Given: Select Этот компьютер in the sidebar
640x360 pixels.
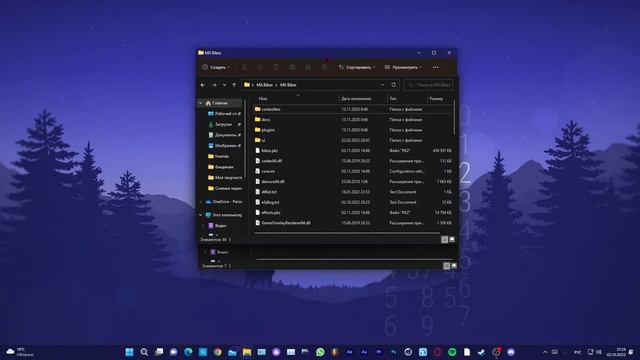Looking at the screenshot, I should click(x=224, y=215).
